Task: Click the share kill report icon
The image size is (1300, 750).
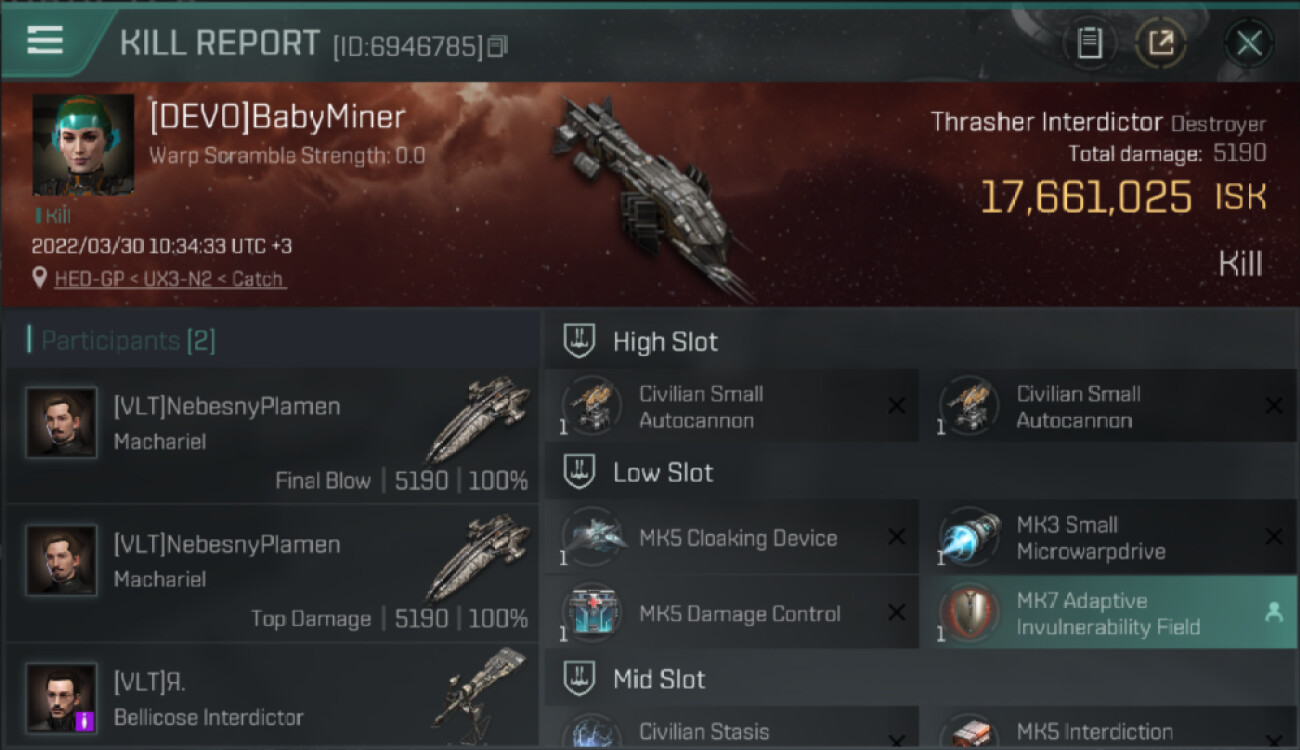Action: (x=1160, y=43)
